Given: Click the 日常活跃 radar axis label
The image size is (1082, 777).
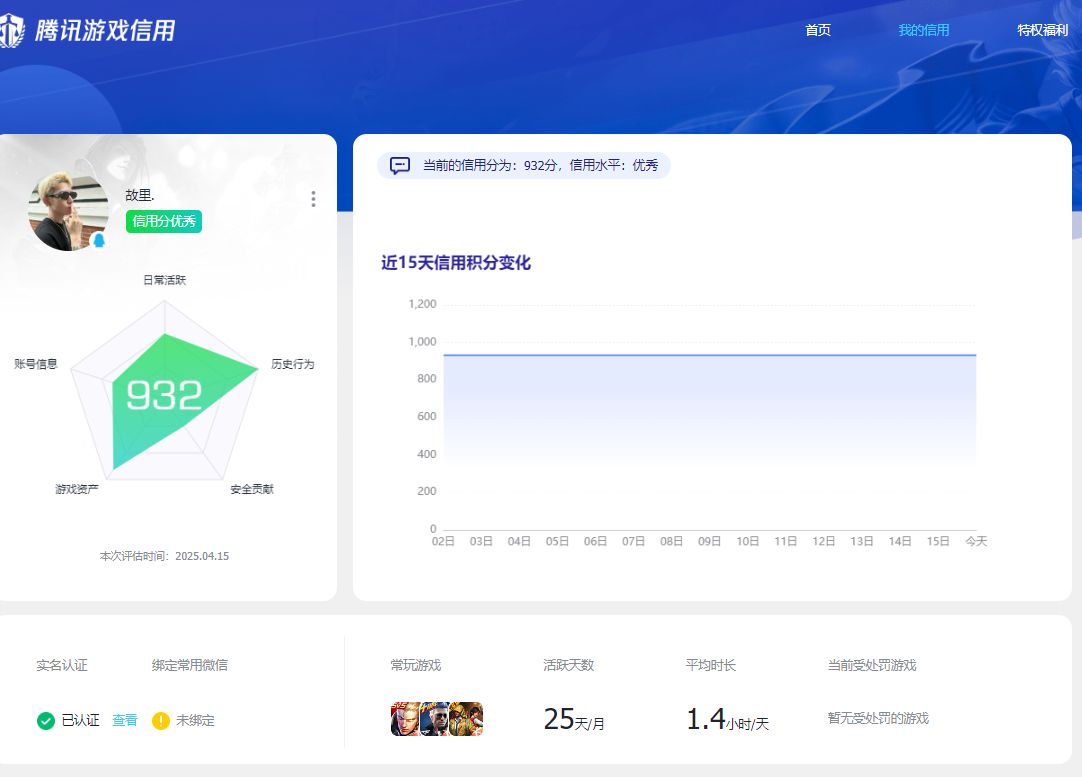Looking at the screenshot, I should (x=164, y=279).
